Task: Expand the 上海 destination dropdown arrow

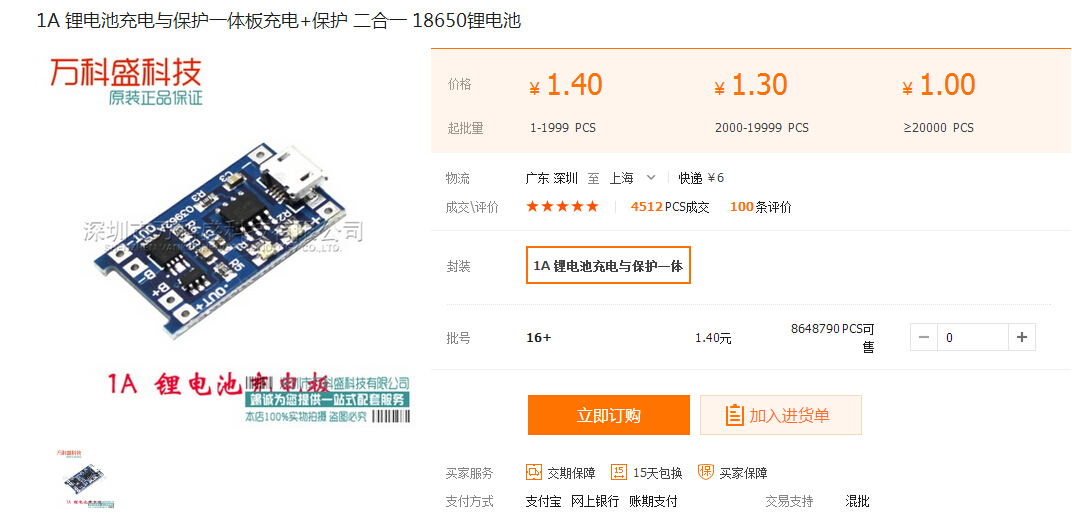Action: pyautogui.click(x=651, y=178)
